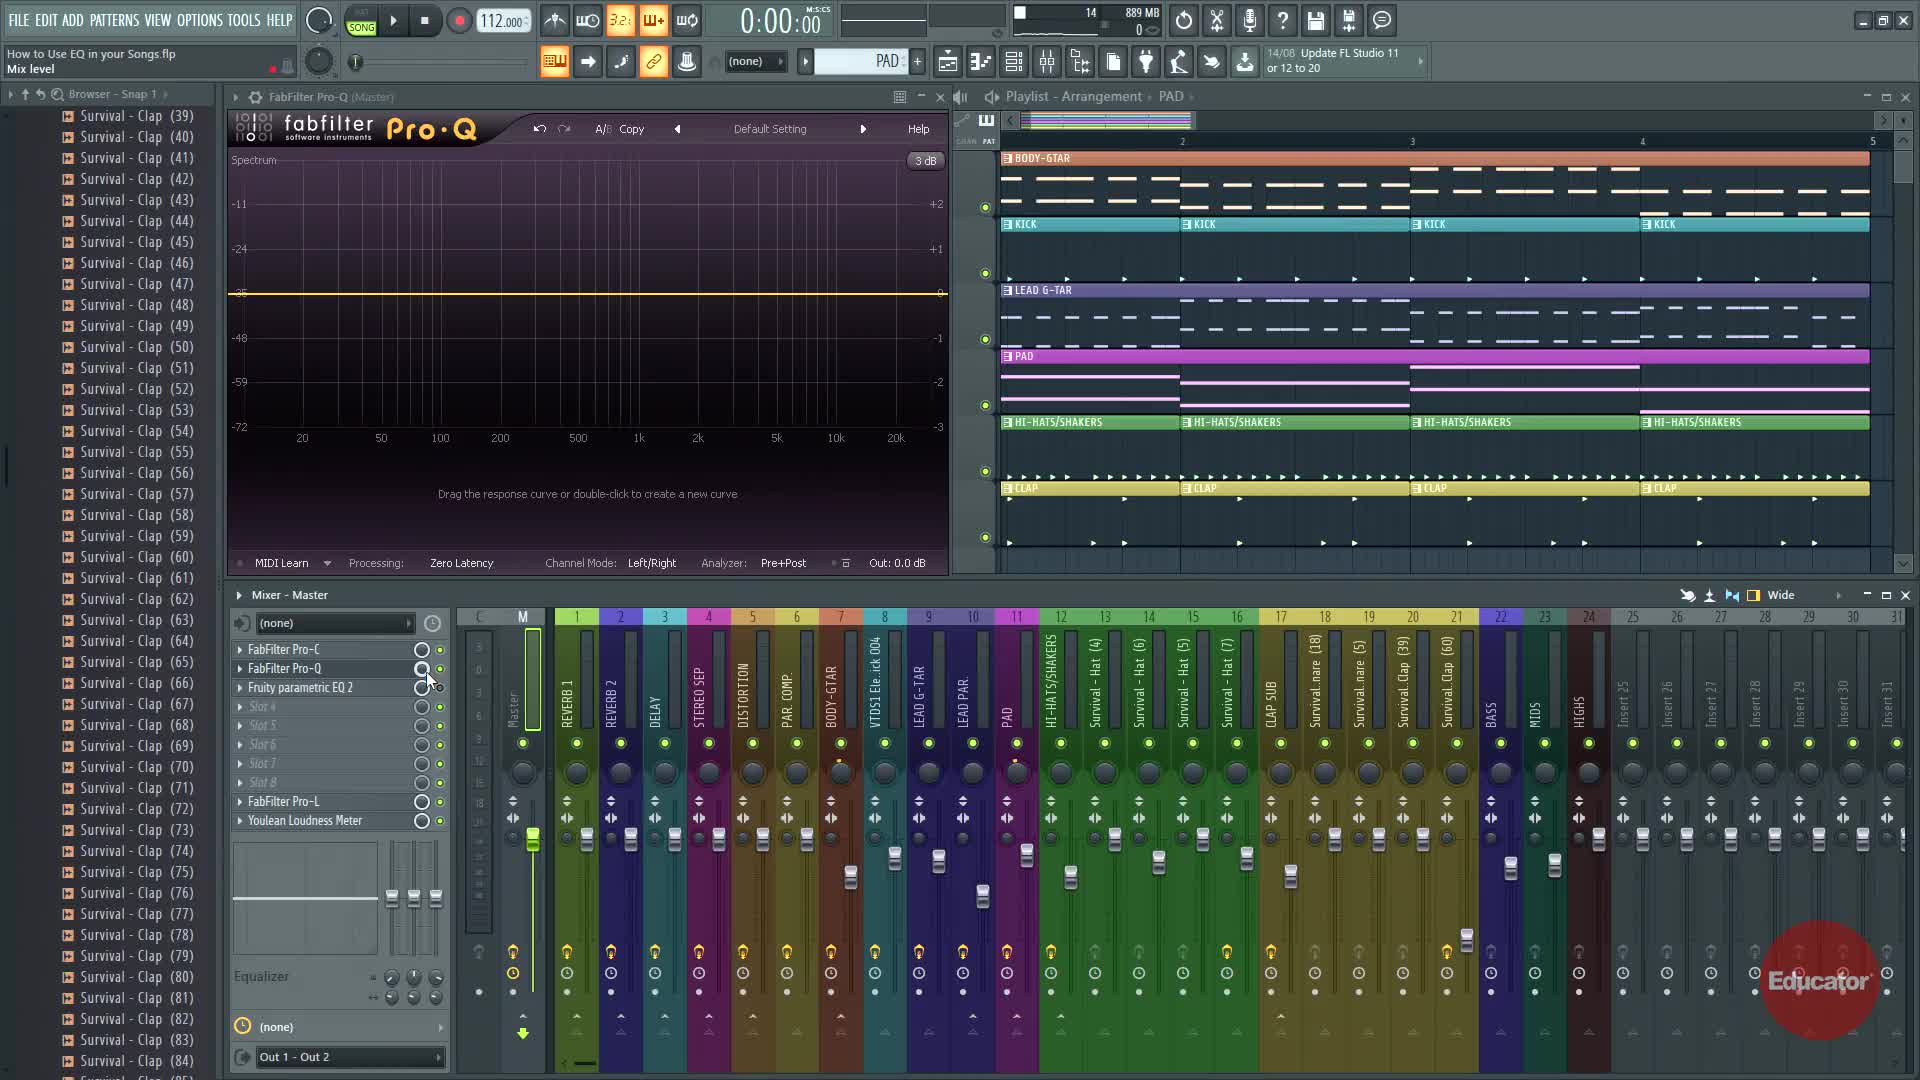Expand Fruity parametric EQ 2 slot arrow

[x=239, y=688]
